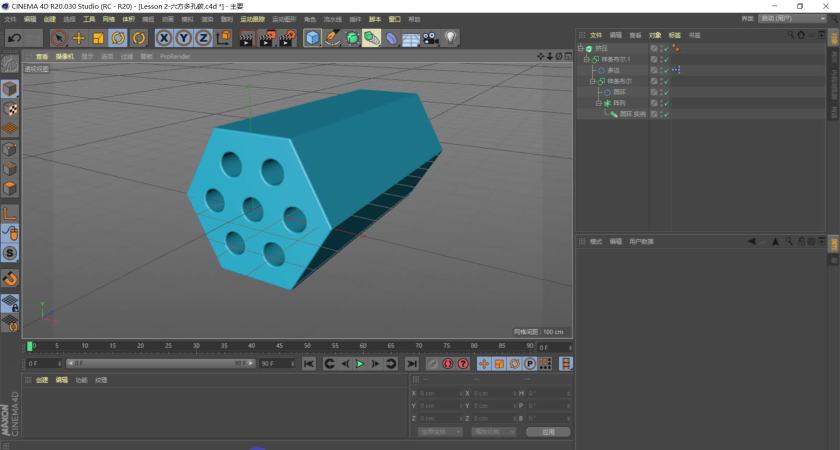Click the timeline preview range slider bar
Image resolution: width=840 pixels, height=450 pixels.
(160, 363)
